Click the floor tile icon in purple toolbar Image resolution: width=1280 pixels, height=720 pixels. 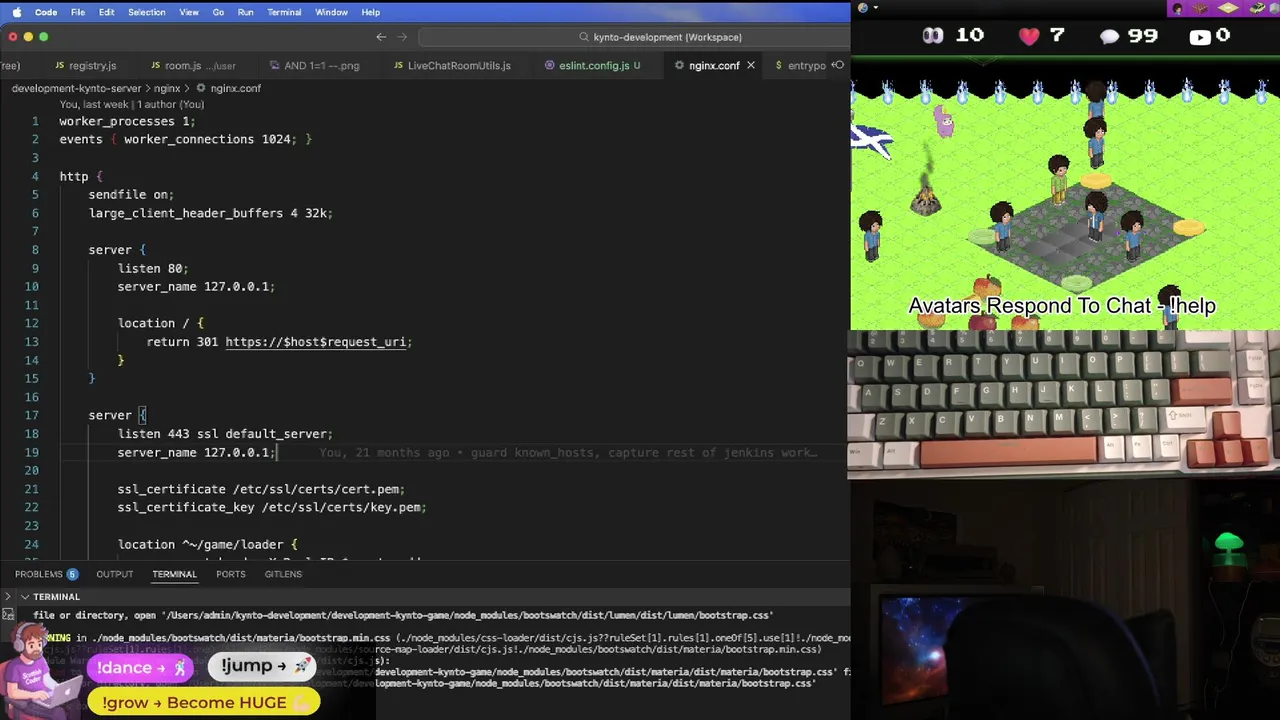point(1230,8)
